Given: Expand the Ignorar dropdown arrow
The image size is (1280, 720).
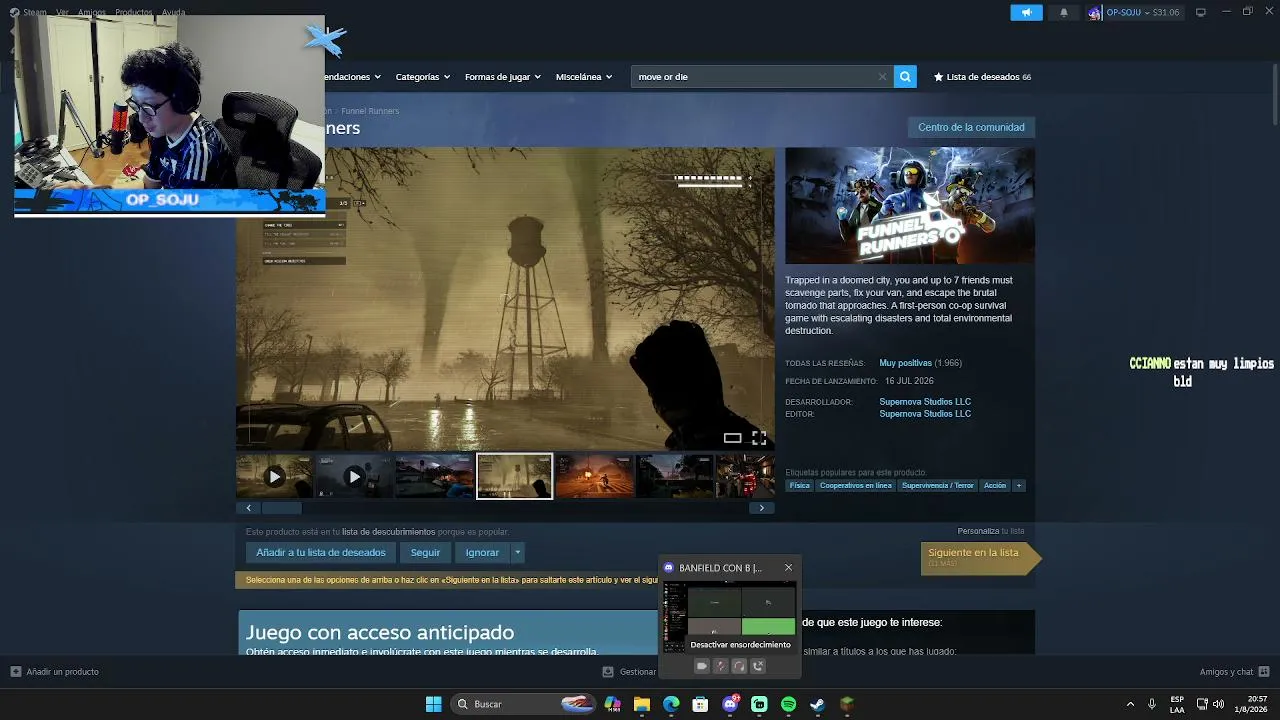Looking at the screenshot, I should click(517, 552).
